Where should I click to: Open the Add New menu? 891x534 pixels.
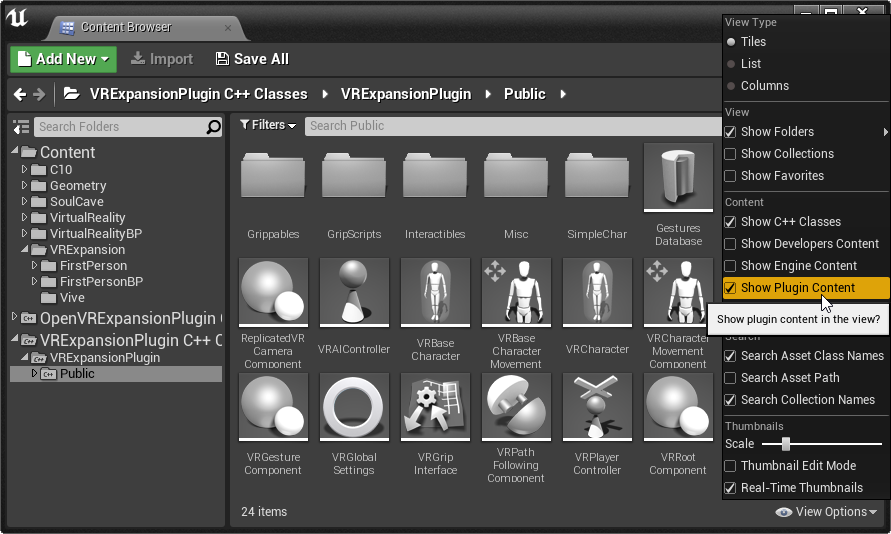tap(63, 59)
